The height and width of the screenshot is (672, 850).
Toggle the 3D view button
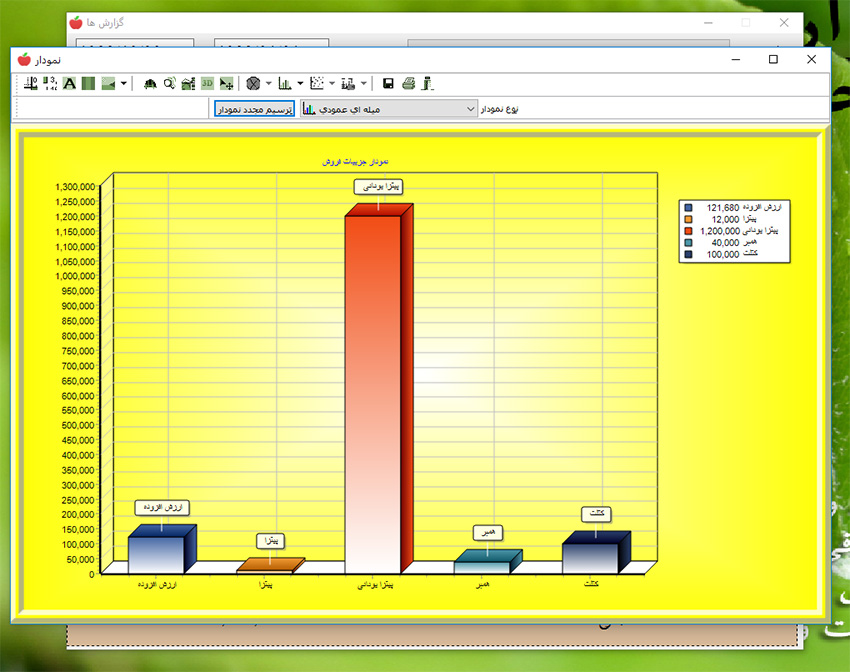(207, 84)
